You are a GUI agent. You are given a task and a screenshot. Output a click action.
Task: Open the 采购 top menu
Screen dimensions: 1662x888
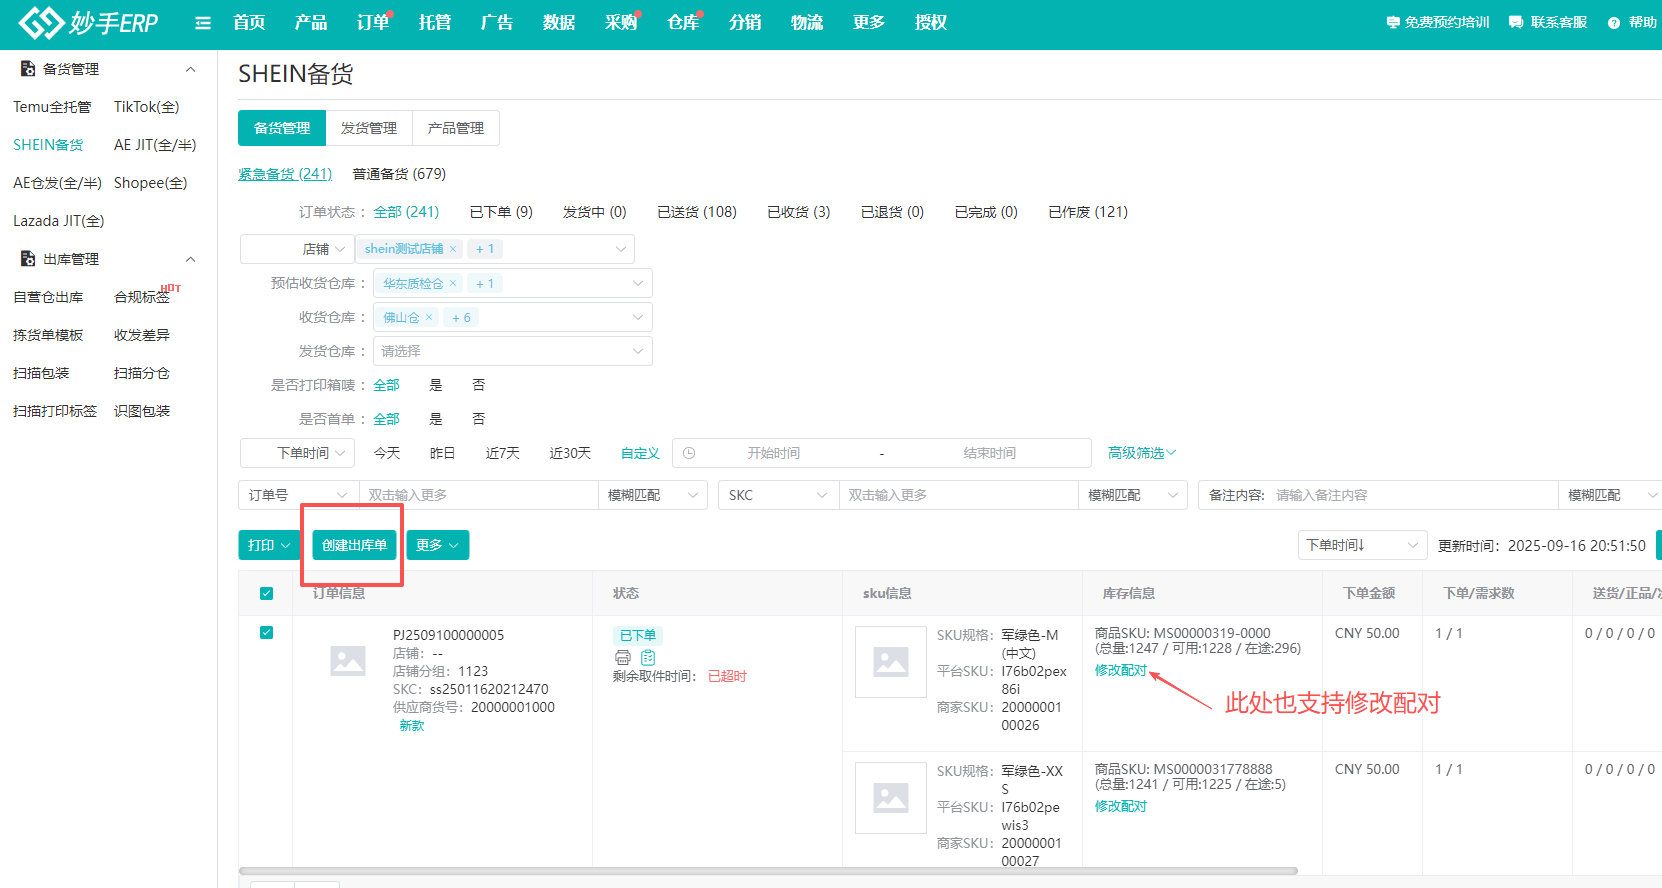coord(621,22)
